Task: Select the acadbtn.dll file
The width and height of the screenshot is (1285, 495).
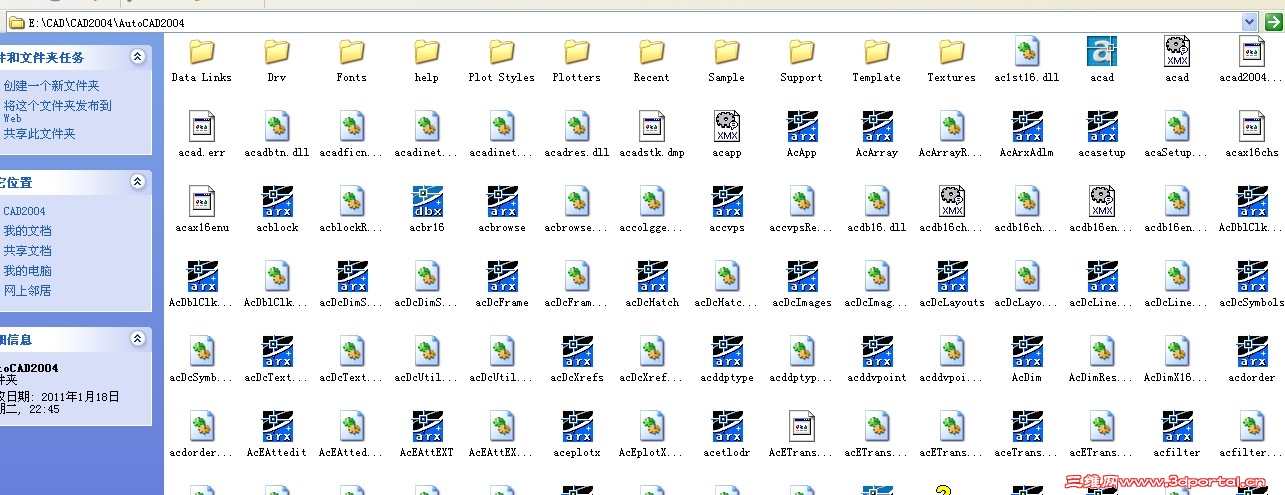Action: coord(277,136)
